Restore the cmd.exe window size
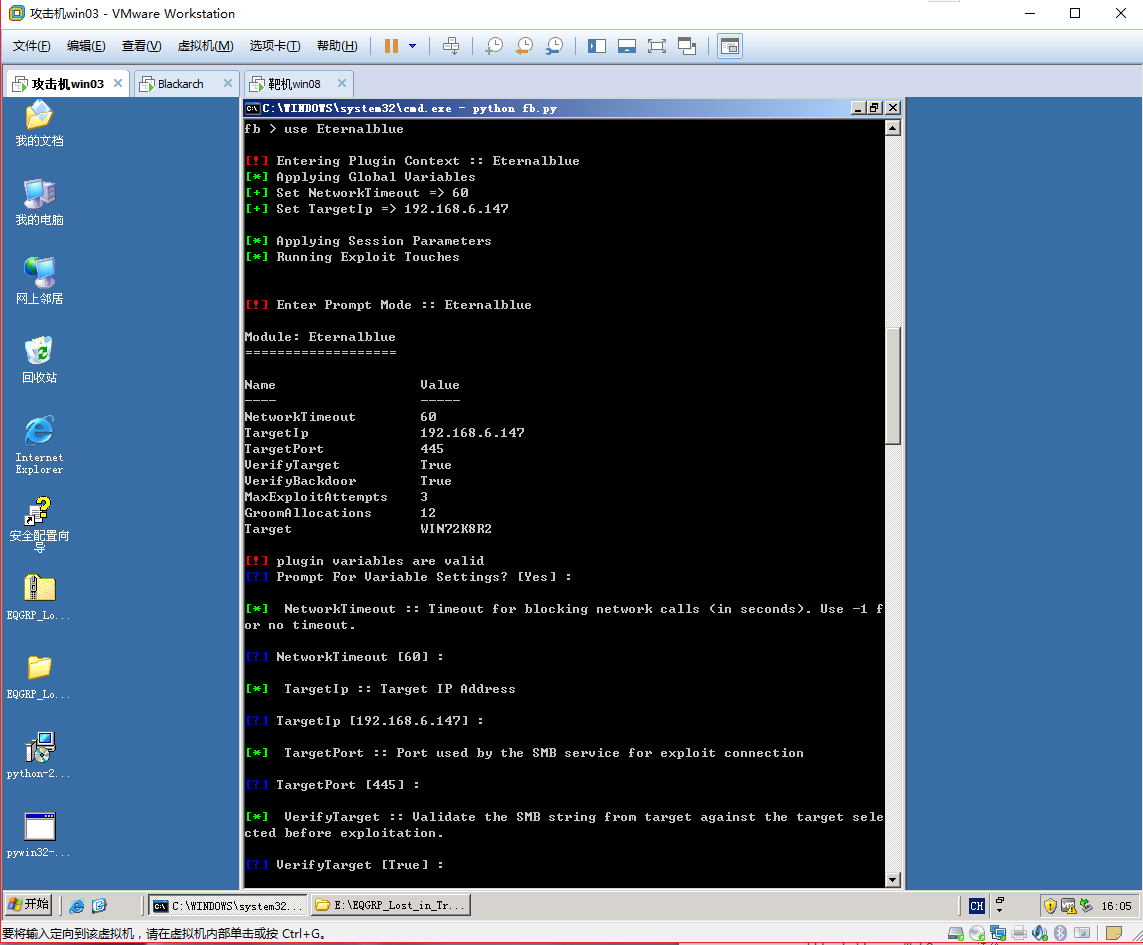 point(875,108)
